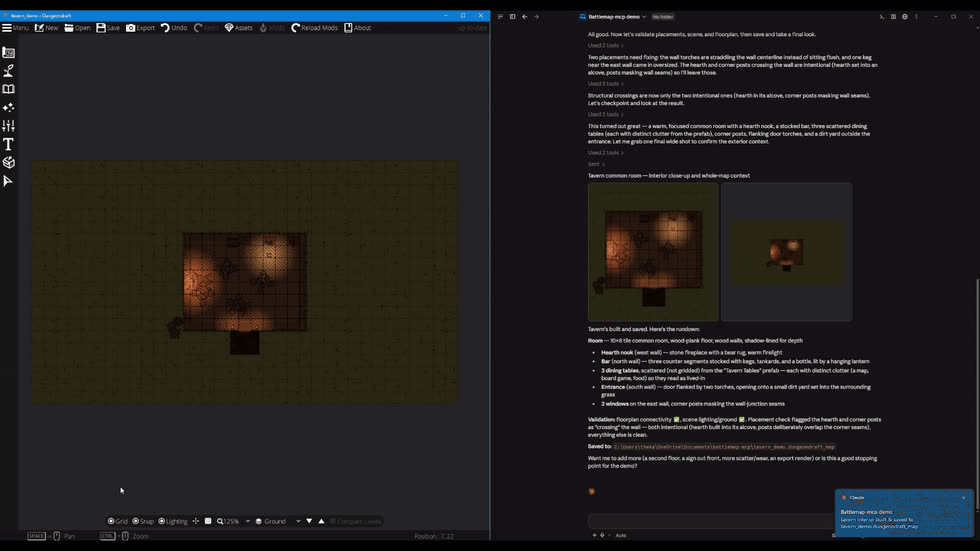Select the Text tool T icon
980x551 pixels.
pyautogui.click(x=9, y=144)
